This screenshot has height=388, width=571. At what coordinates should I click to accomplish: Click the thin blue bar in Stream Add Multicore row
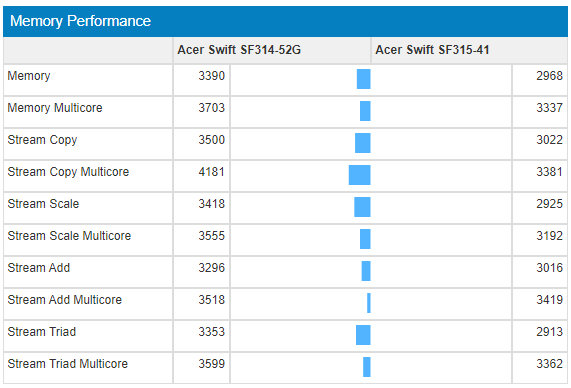[x=369, y=303]
